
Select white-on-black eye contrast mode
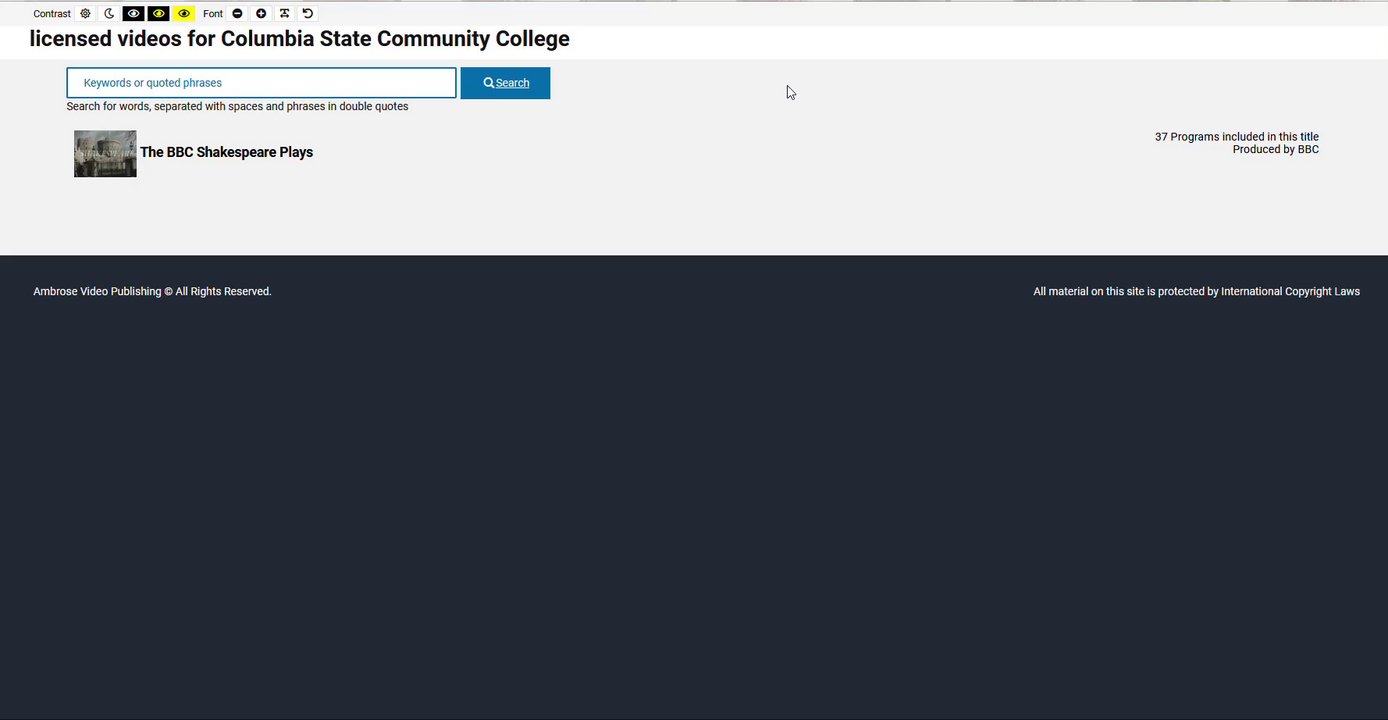[133, 14]
